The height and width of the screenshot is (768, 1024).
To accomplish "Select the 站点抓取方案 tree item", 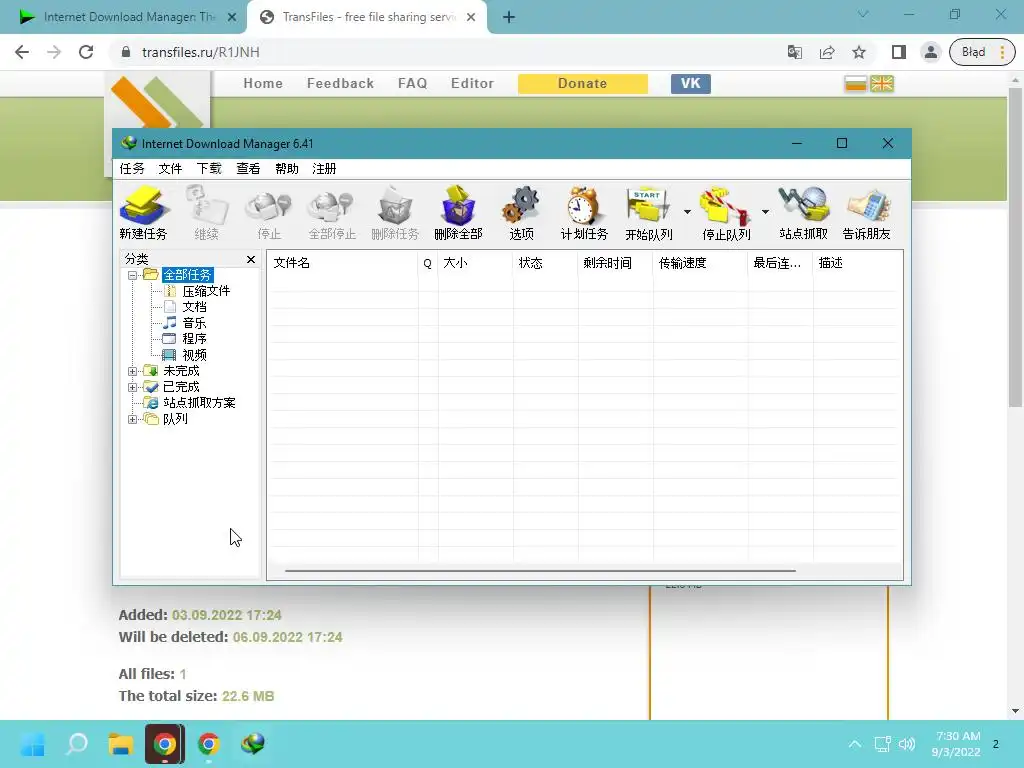I will click(x=199, y=403).
